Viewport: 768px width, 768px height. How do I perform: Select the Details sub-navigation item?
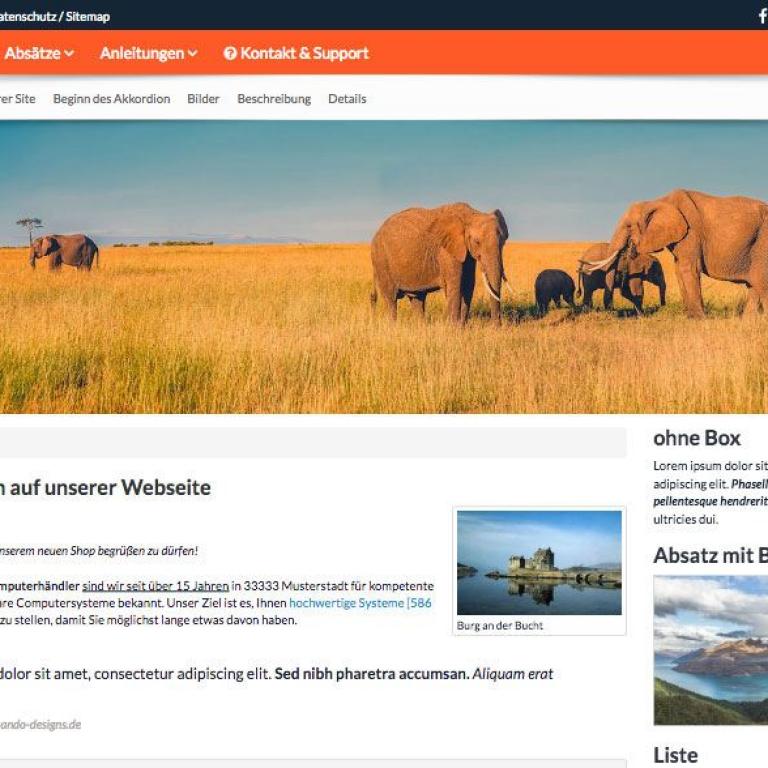point(347,98)
